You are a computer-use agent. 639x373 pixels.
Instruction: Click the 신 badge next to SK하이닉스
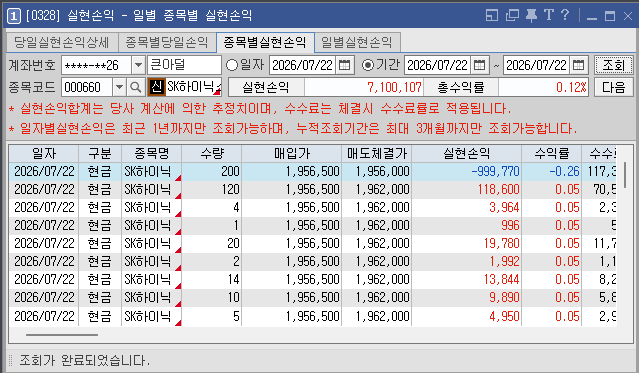click(156, 87)
